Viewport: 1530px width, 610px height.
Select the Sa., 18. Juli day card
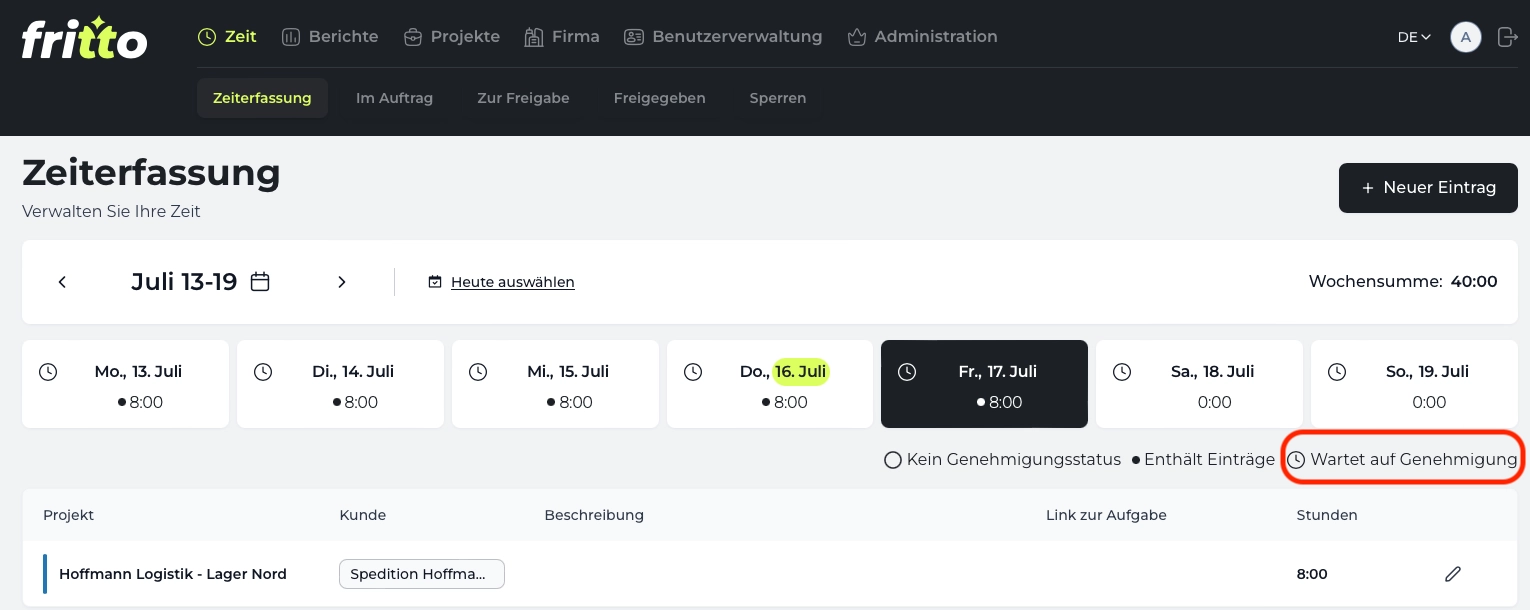coord(1199,384)
